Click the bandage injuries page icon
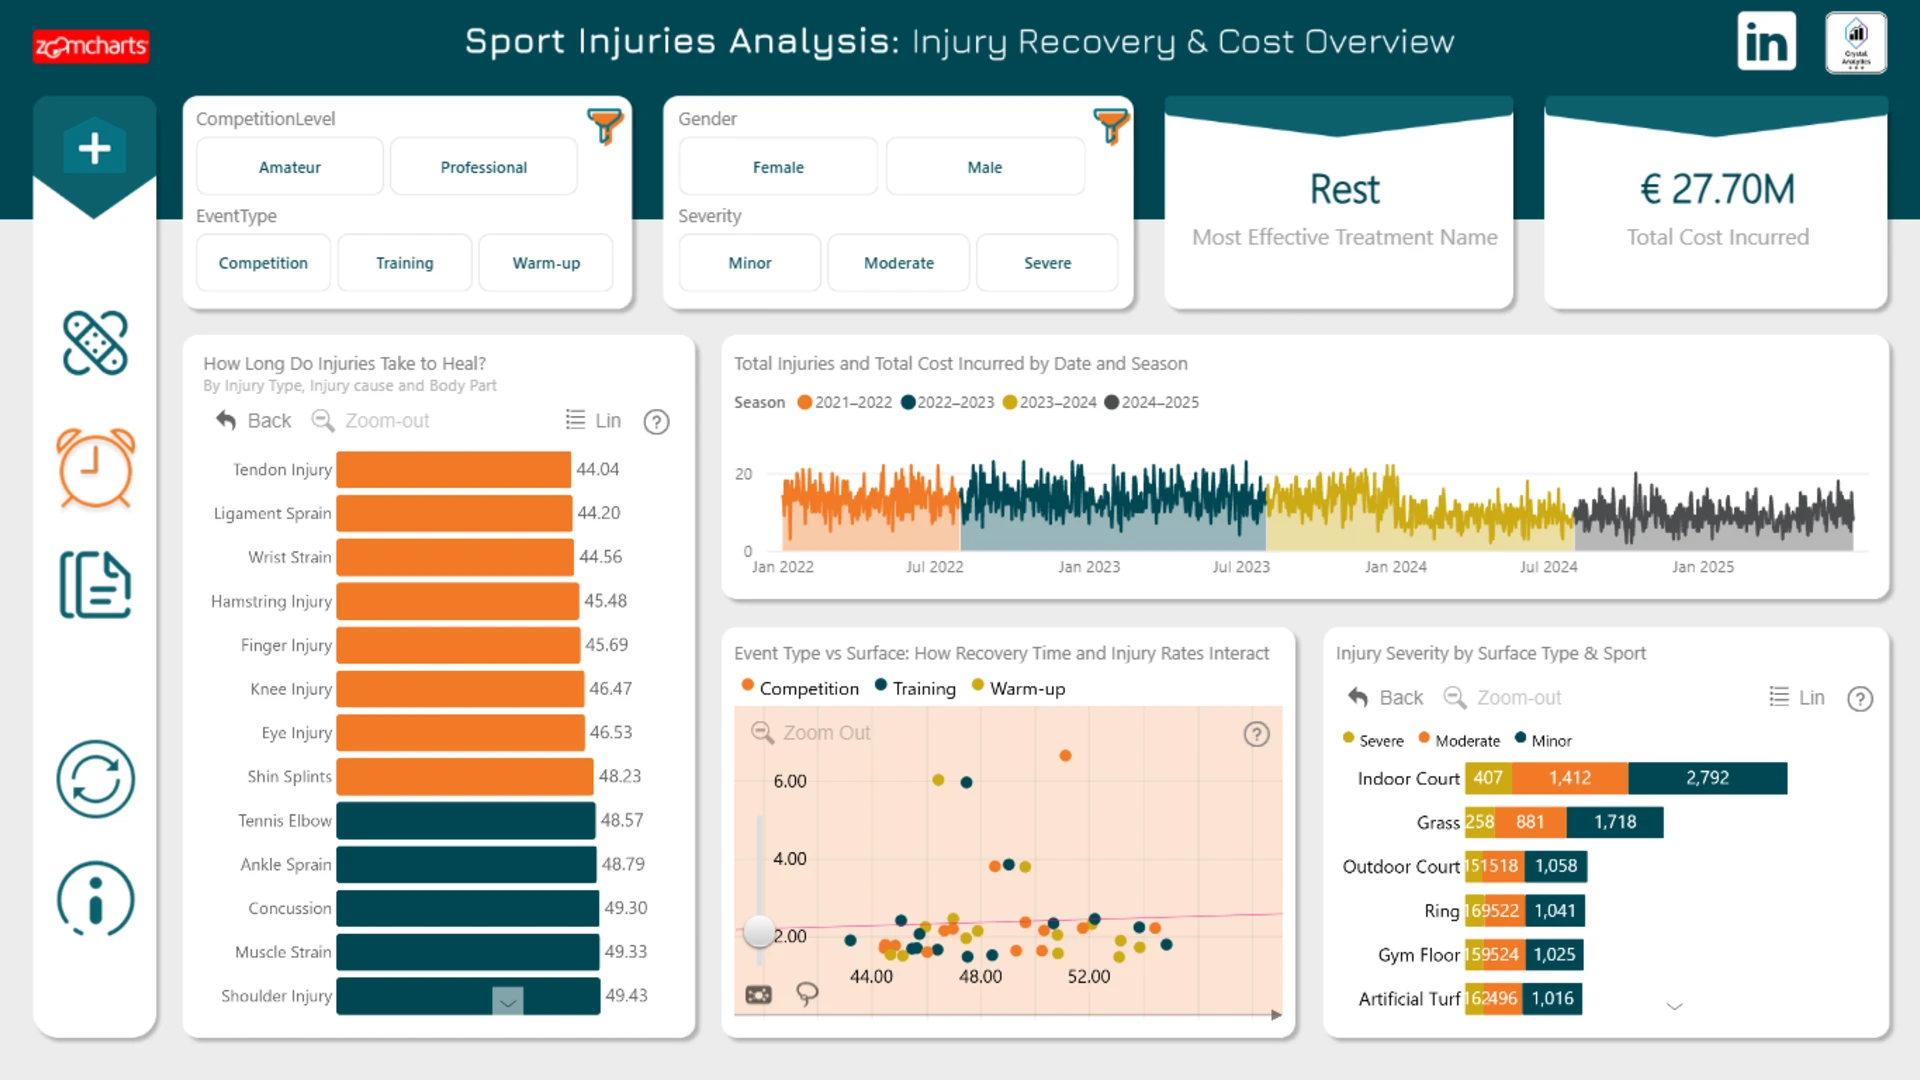Image resolution: width=1920 pixels, height=1080 pixels. (95, 343)
